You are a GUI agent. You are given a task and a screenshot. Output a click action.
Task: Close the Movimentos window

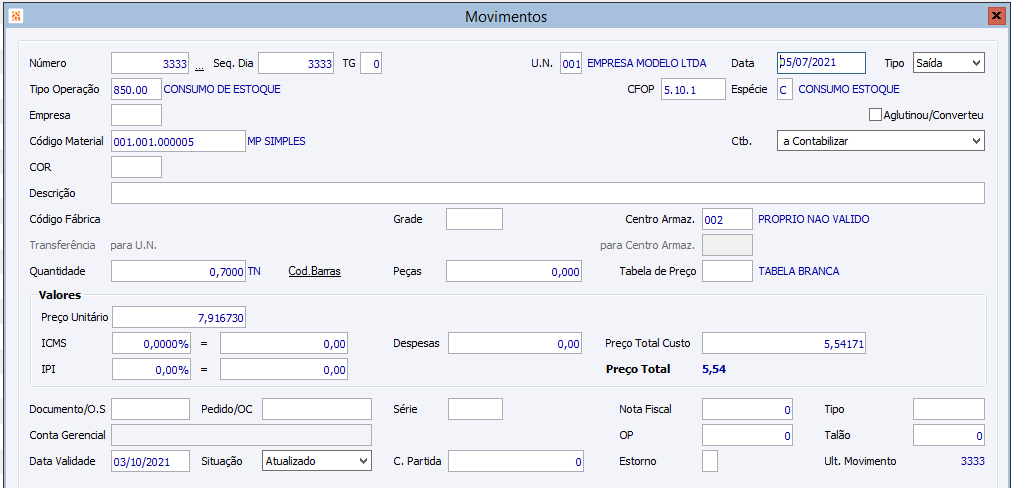tap(995, 17)
